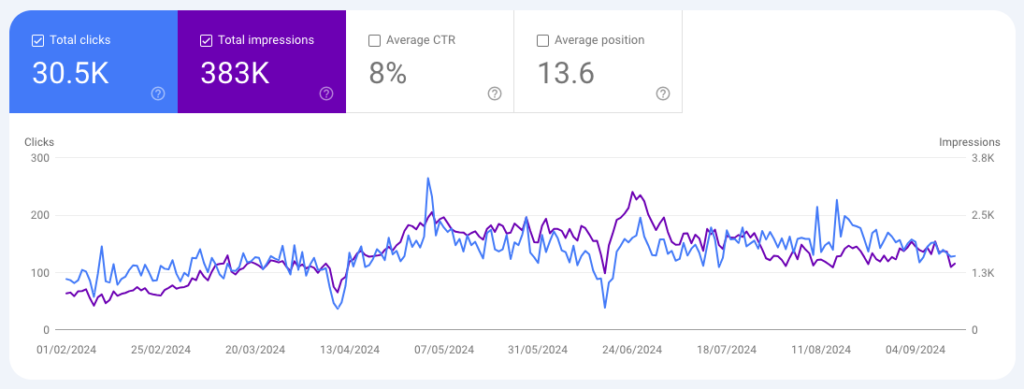The width and height of the screenshot is (1024, 389).
Task: Click the blue clicks peak near 07/05/2024
Action: [428, 178]
